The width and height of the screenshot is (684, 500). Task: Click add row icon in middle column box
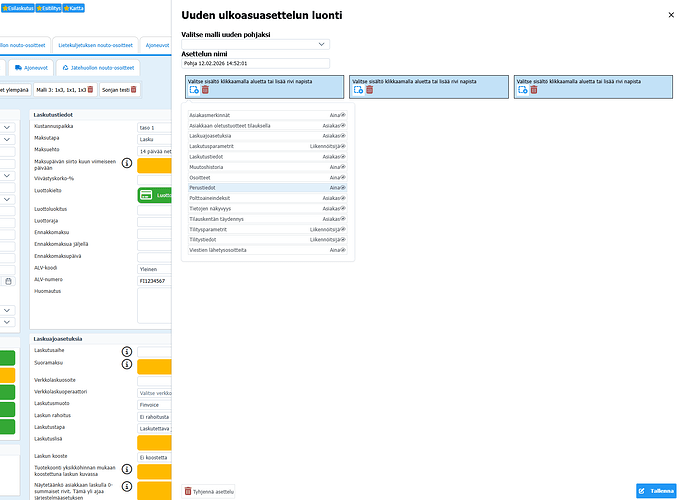coord(357,90)
